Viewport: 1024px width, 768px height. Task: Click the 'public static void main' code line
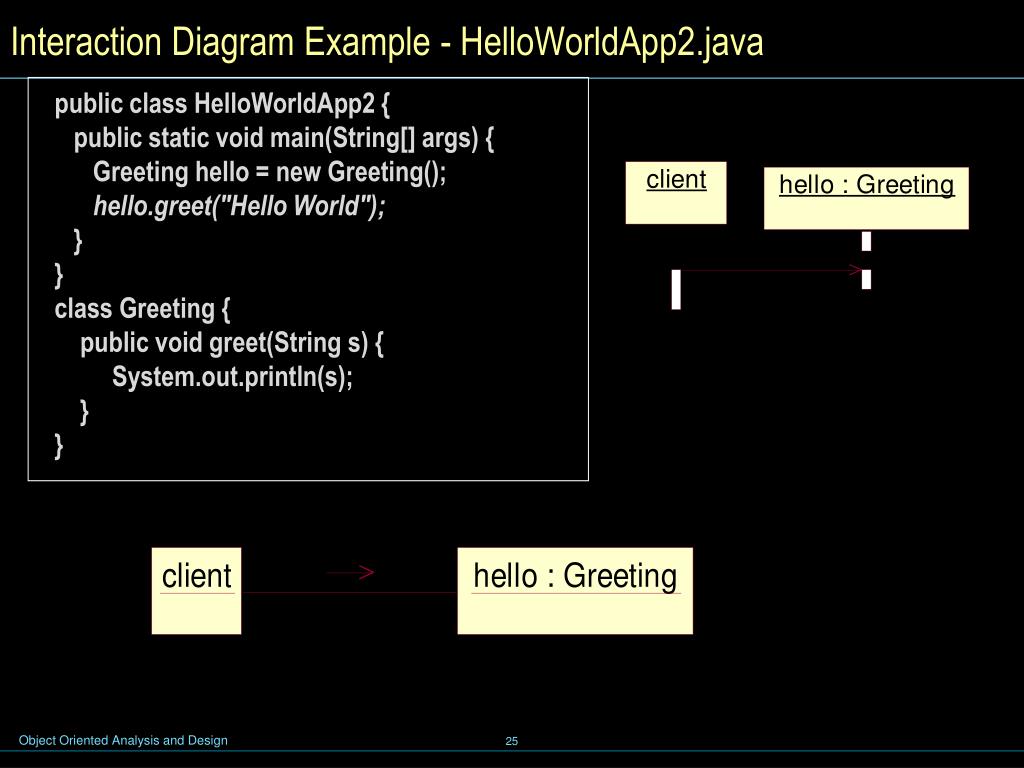(284, 138)
